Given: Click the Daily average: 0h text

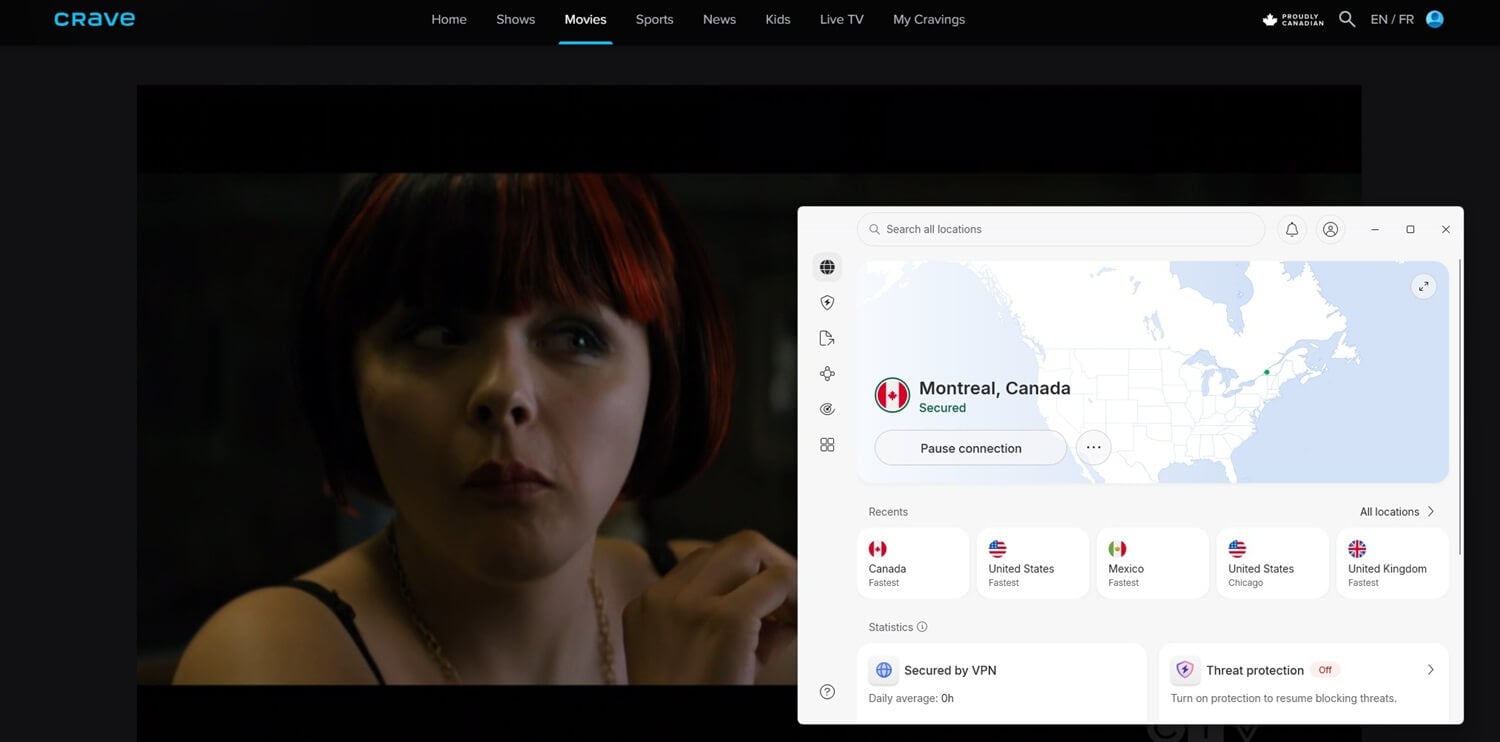Looking at the screenshot, I should click(x=911, y=698).
